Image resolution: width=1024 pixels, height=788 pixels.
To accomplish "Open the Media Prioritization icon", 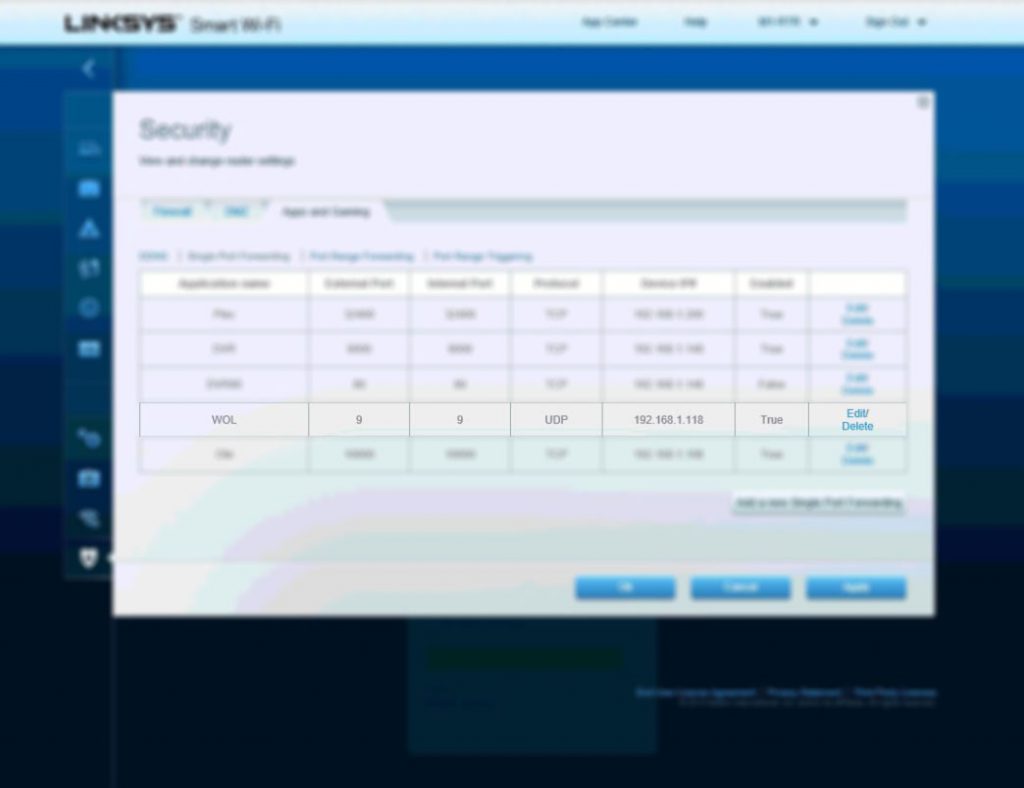I will [88, 268].
